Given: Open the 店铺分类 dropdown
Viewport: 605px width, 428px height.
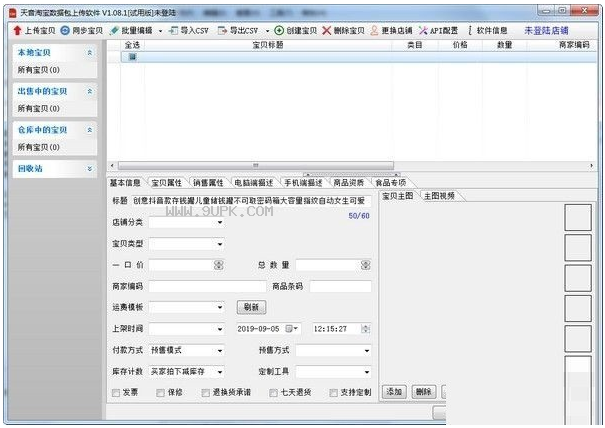Looking at the screenshot, I should 187,222.
